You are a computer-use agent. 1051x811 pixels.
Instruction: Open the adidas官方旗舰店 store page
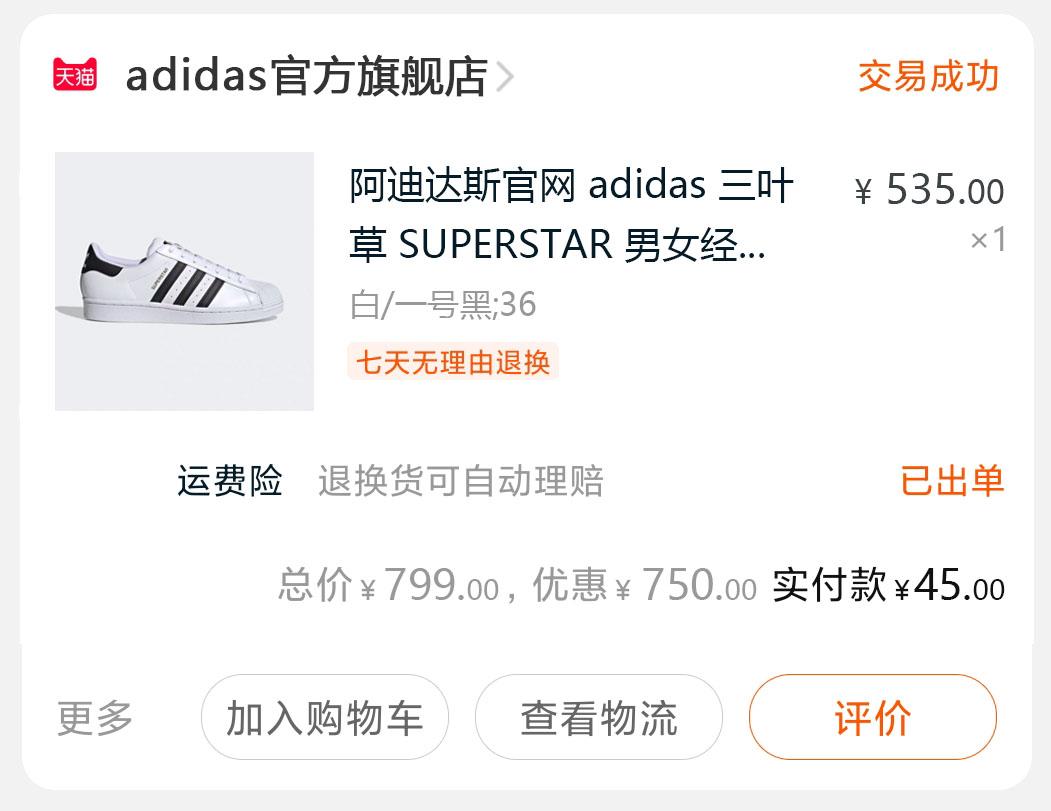tap(306, 77)
